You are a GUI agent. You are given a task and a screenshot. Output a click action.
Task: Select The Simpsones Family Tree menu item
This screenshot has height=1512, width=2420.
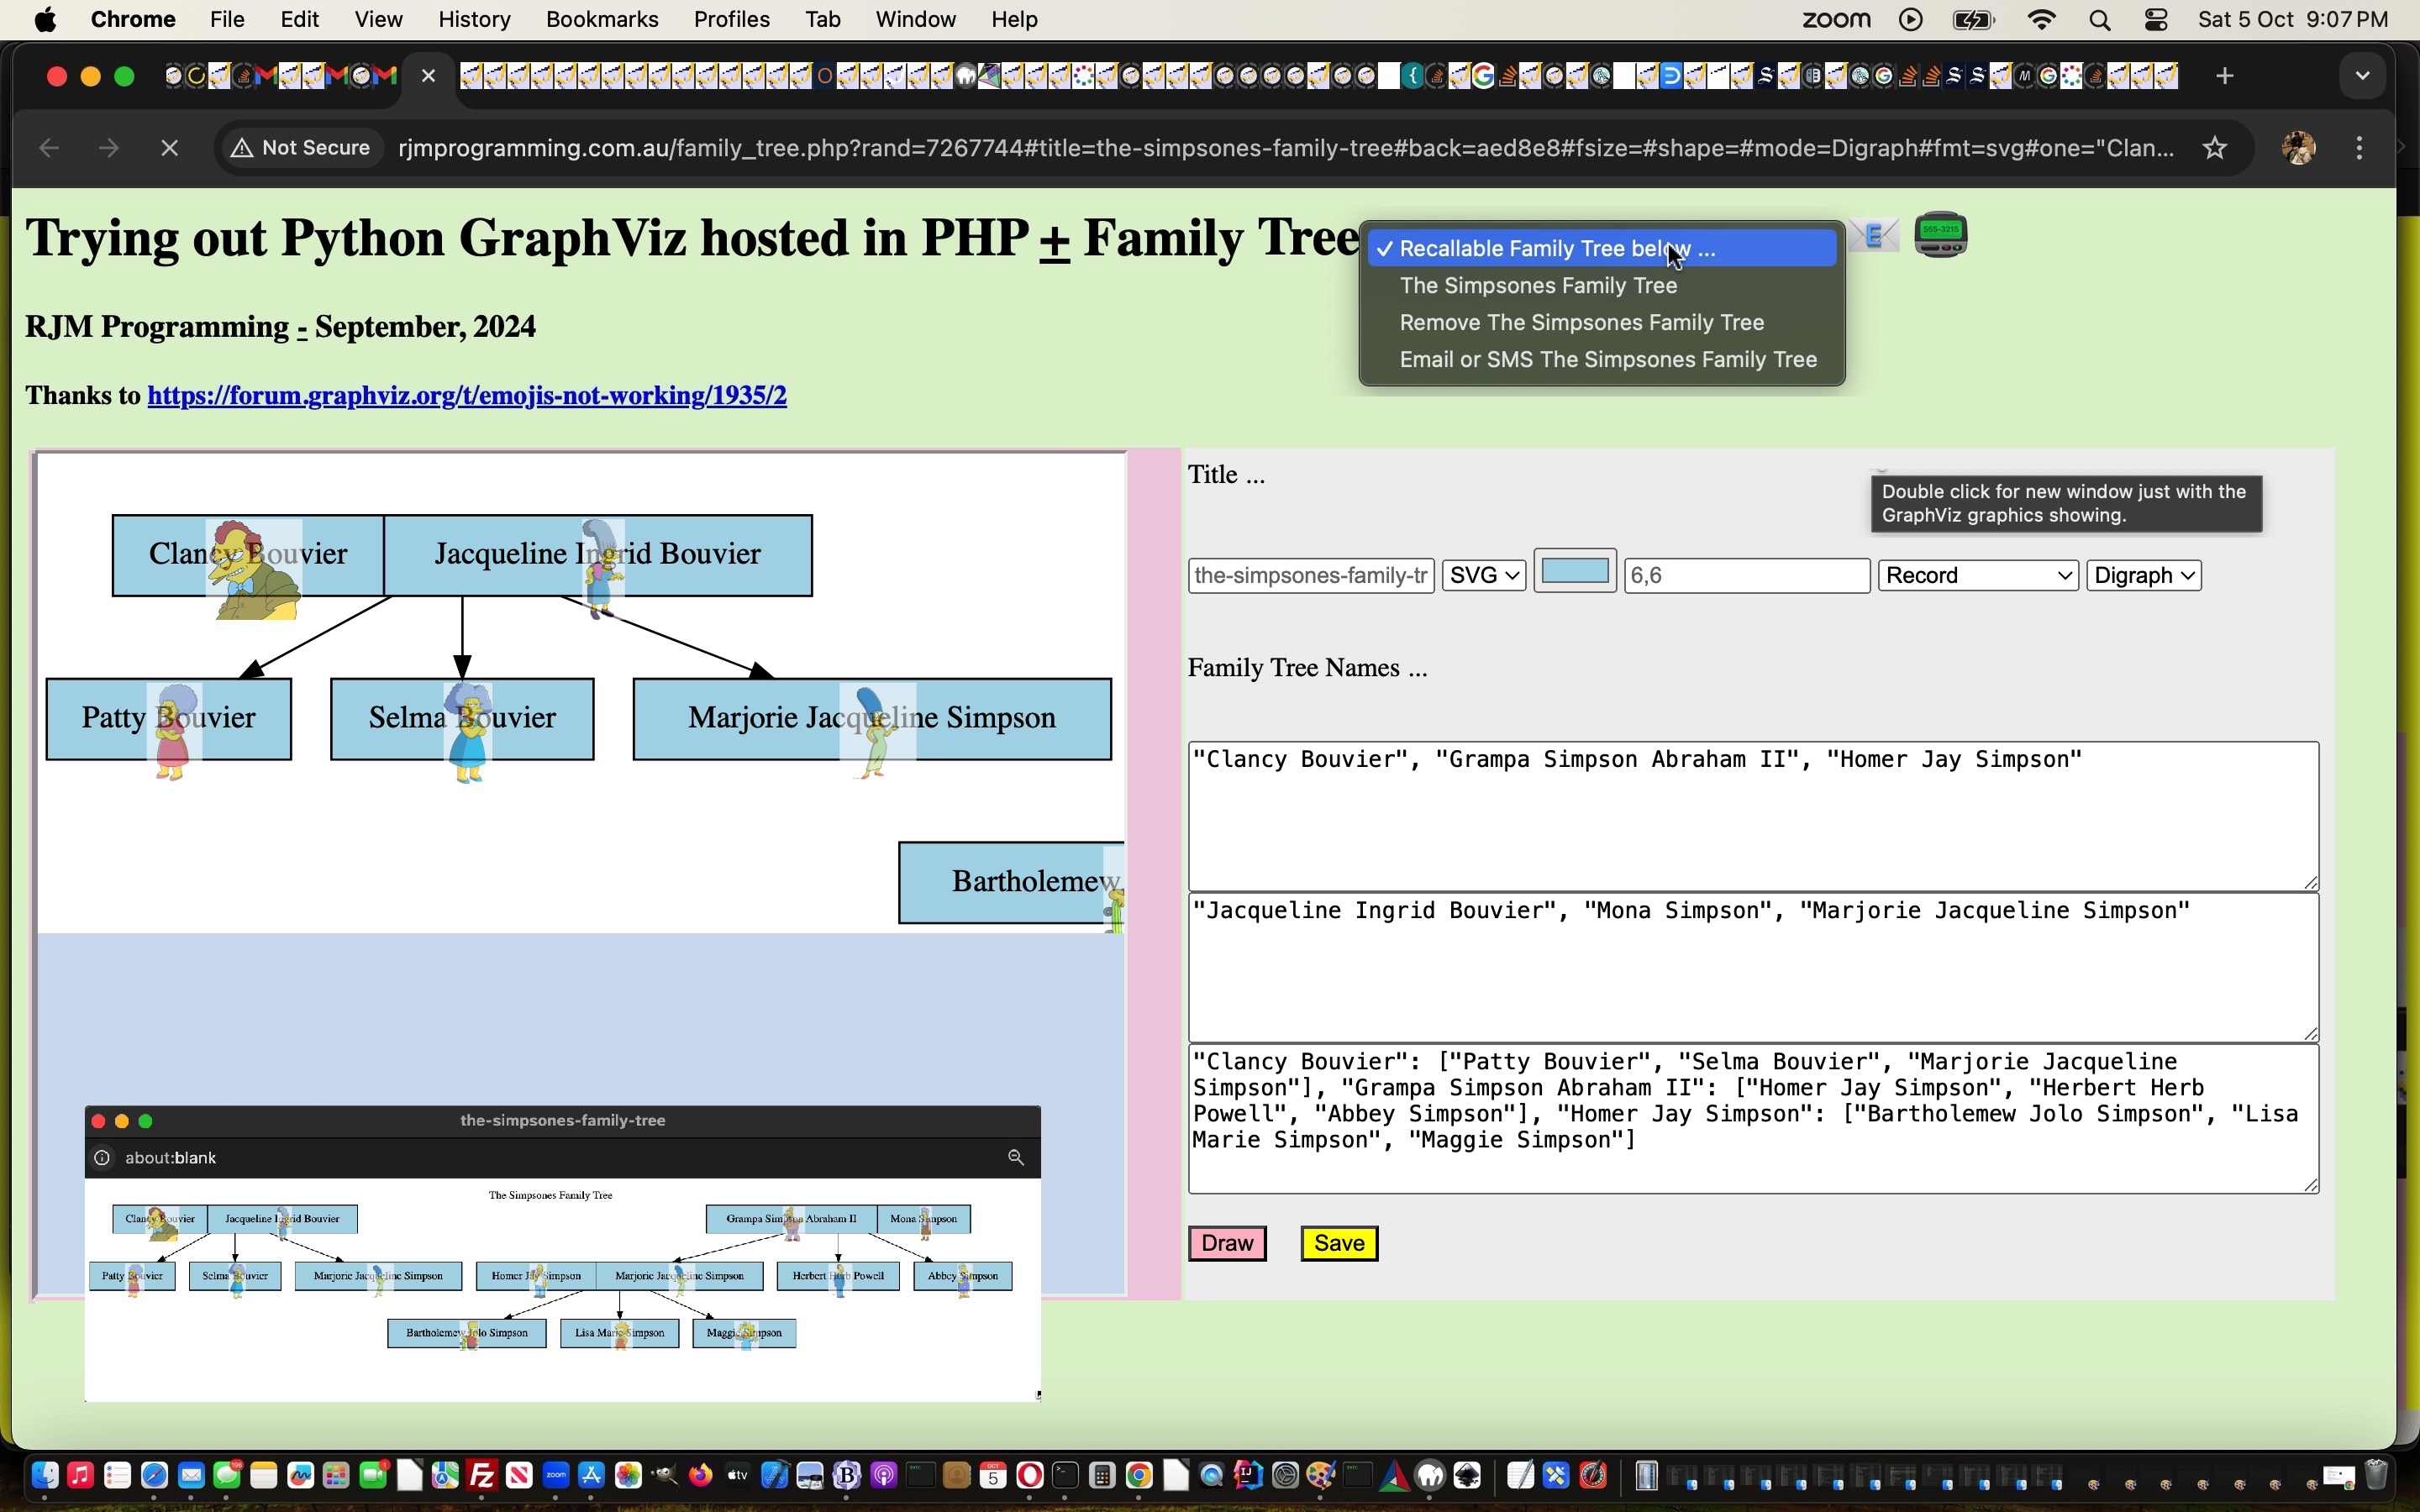[x=1537, y=284]
